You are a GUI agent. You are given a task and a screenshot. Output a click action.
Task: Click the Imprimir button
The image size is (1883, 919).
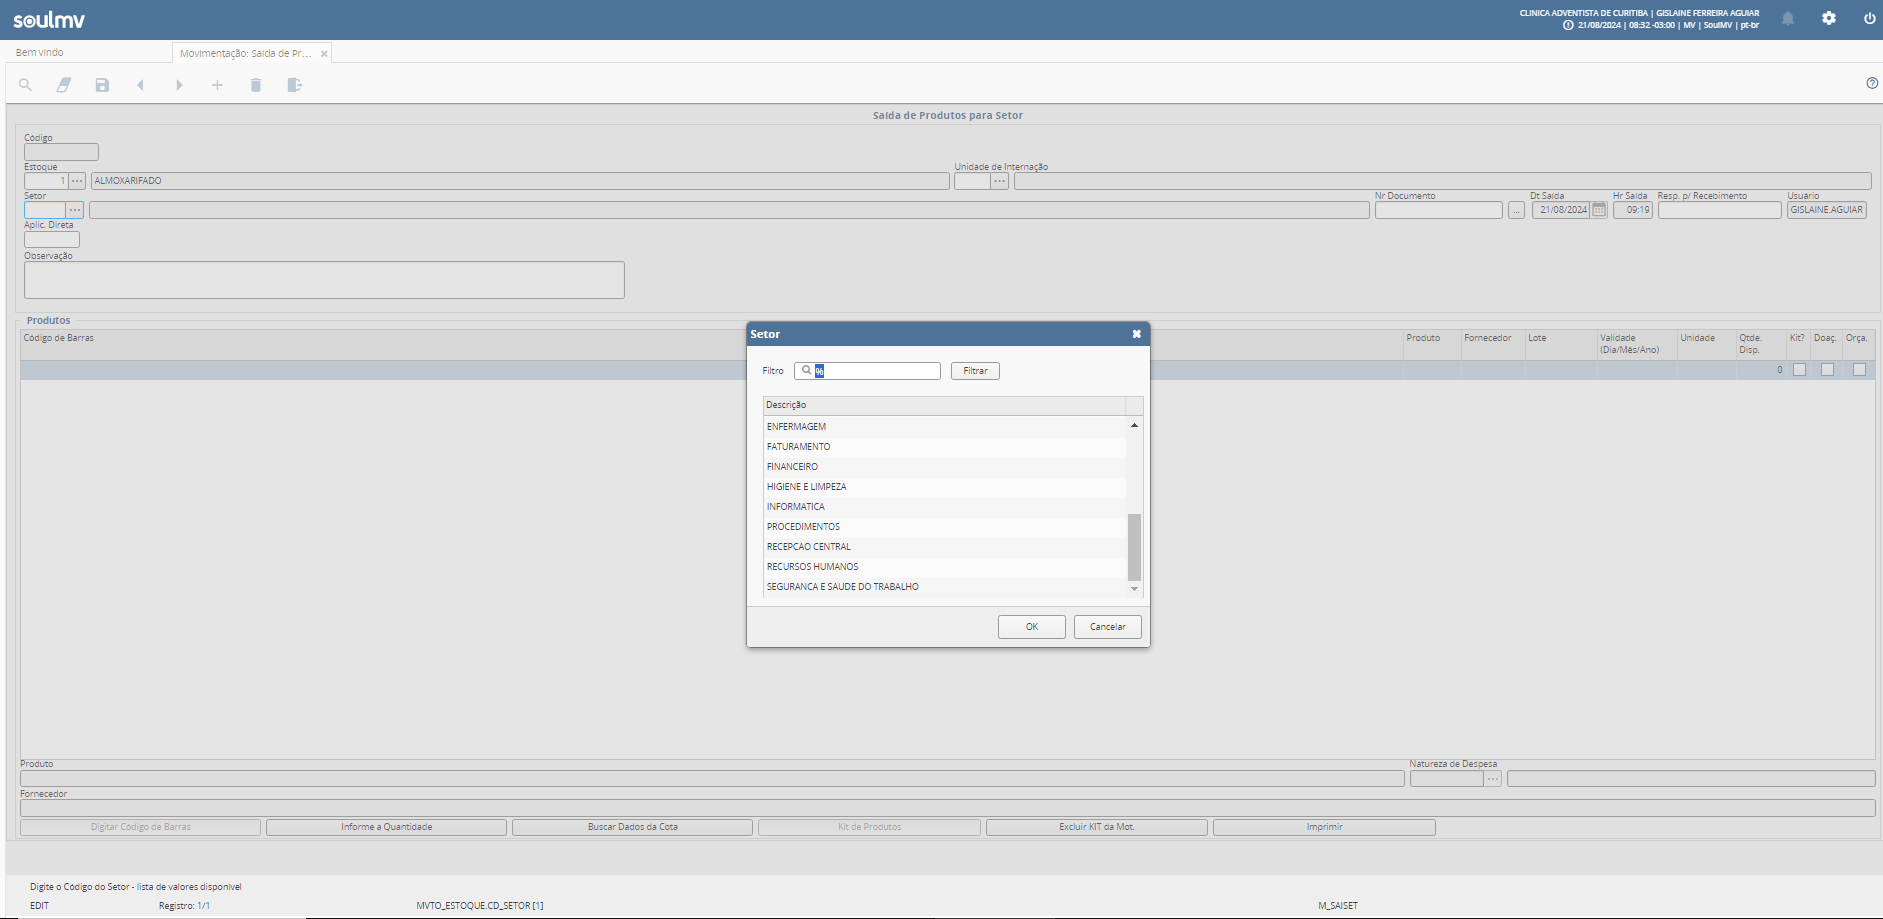point(1324,827)
